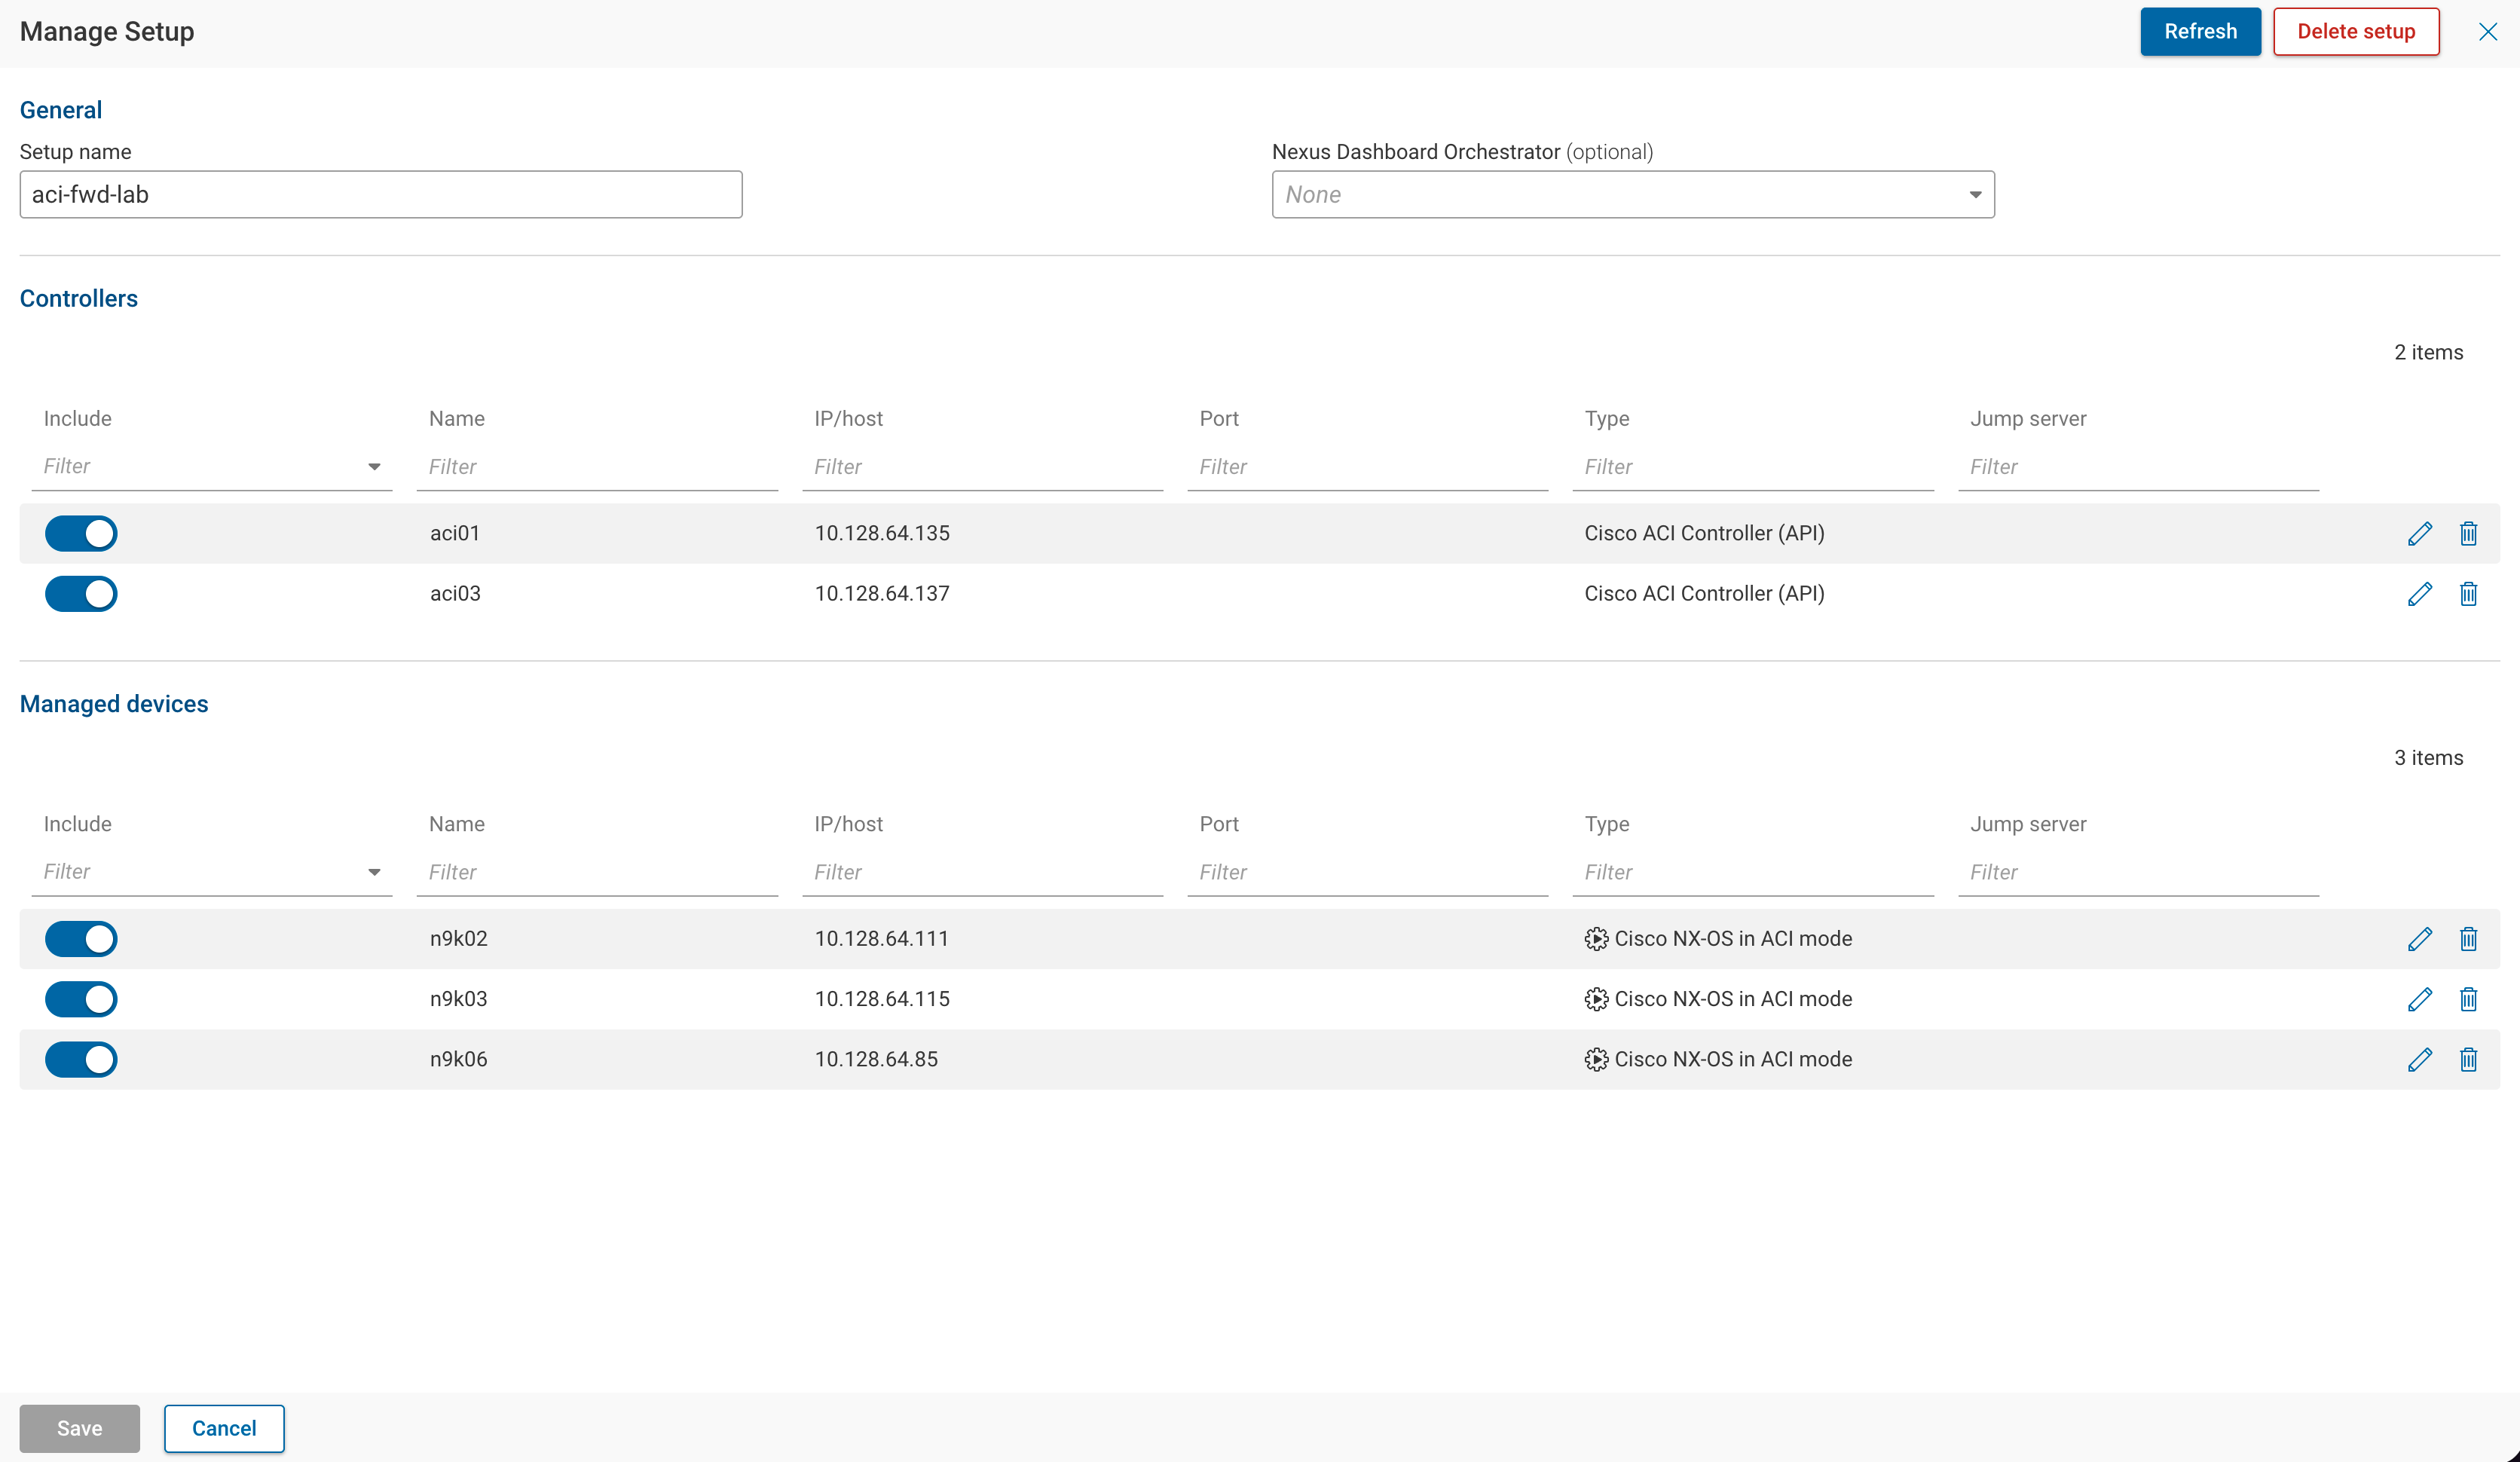
Task: Click Managed devices Jump server filter field
Action: point(2139,872)
